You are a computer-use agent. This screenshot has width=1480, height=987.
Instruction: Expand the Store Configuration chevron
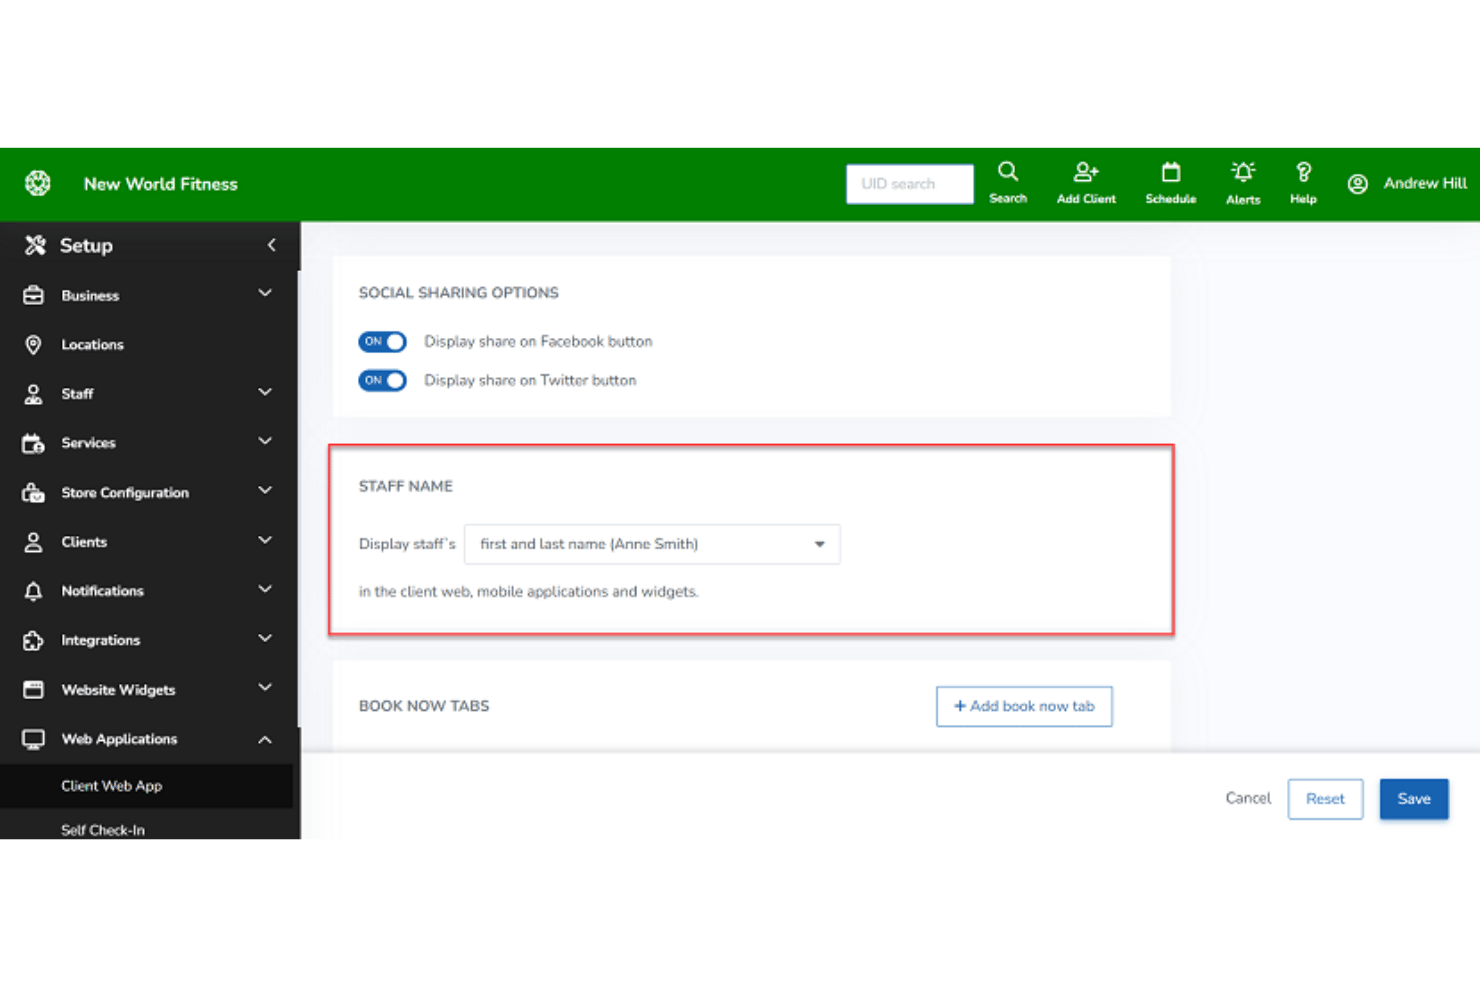[x=265, y=490]
